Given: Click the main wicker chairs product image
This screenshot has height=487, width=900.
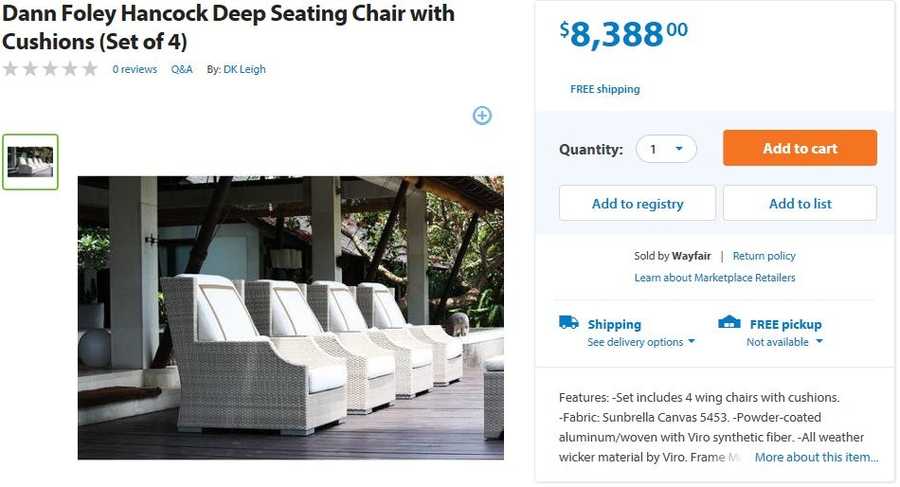Looking at the screenshot, I should point(290,318).
